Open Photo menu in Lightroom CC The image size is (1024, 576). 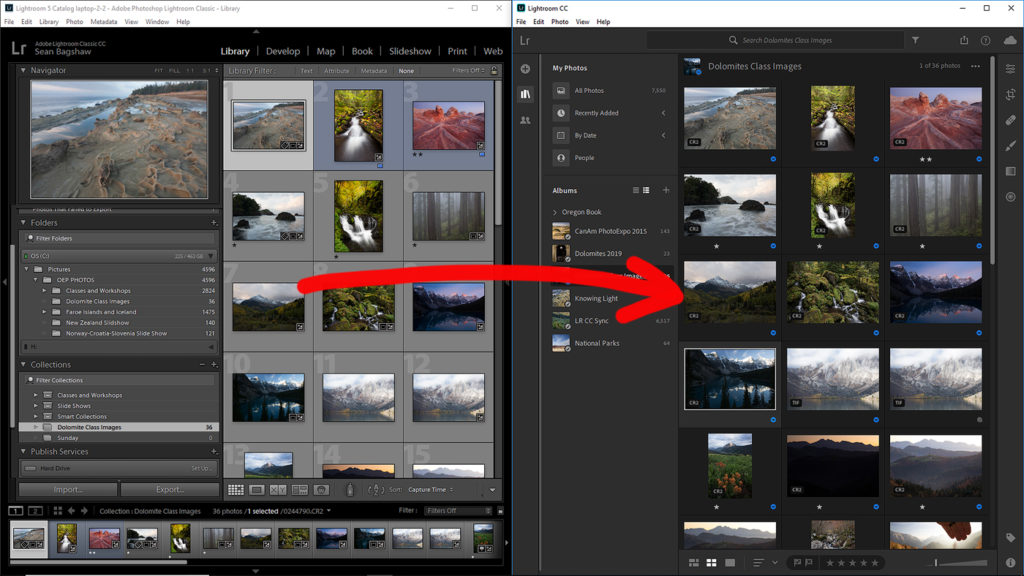click(x=560, y=22)
